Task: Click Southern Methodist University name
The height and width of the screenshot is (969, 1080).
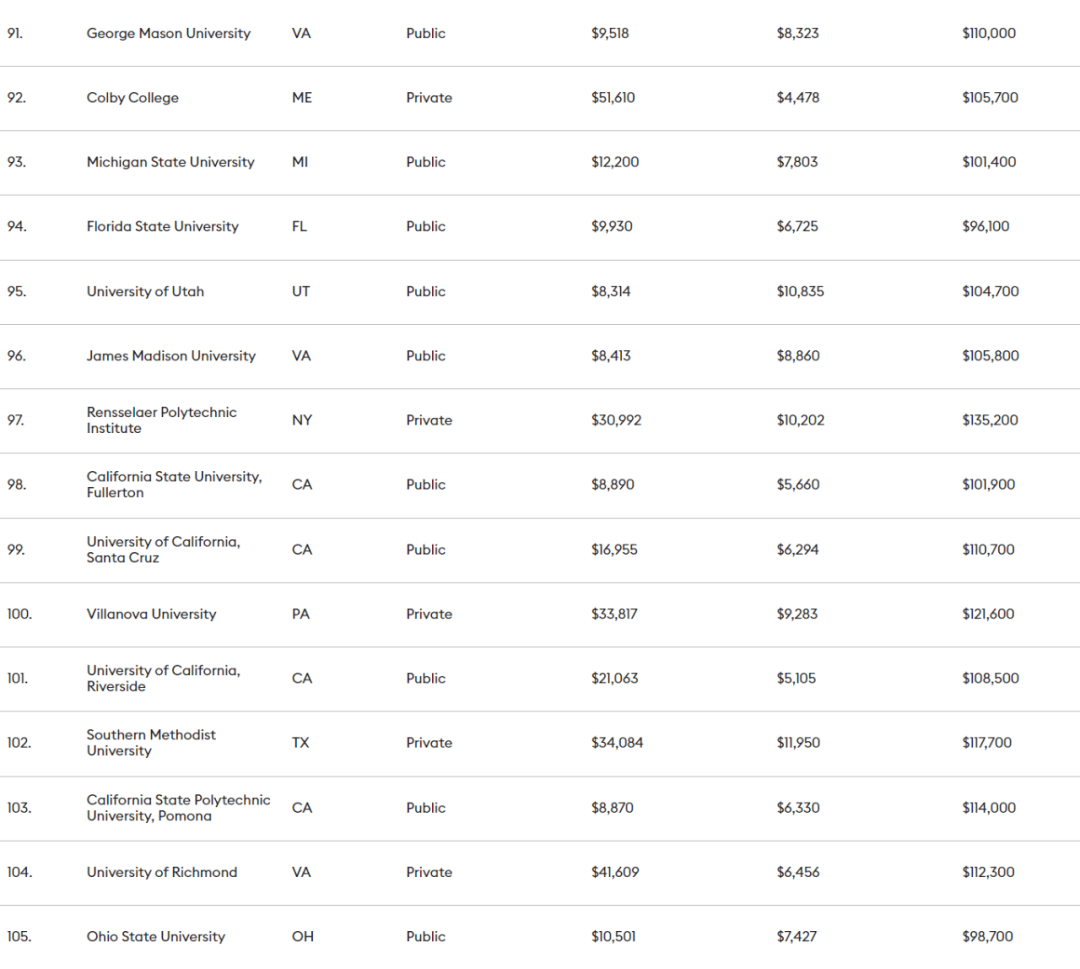Action: pyautogui.click(x=151, y=742)
